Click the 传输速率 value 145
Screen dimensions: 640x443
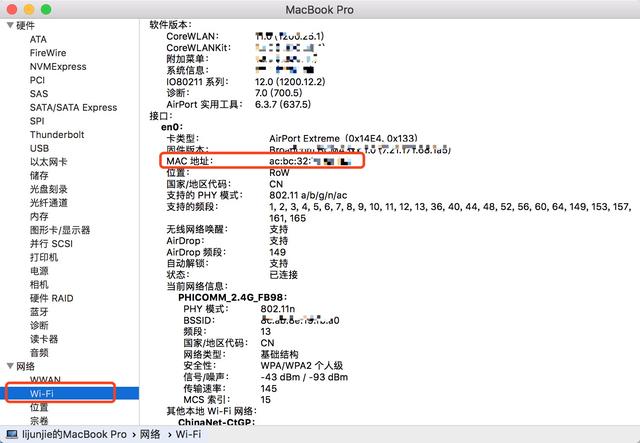click(269, 388)
